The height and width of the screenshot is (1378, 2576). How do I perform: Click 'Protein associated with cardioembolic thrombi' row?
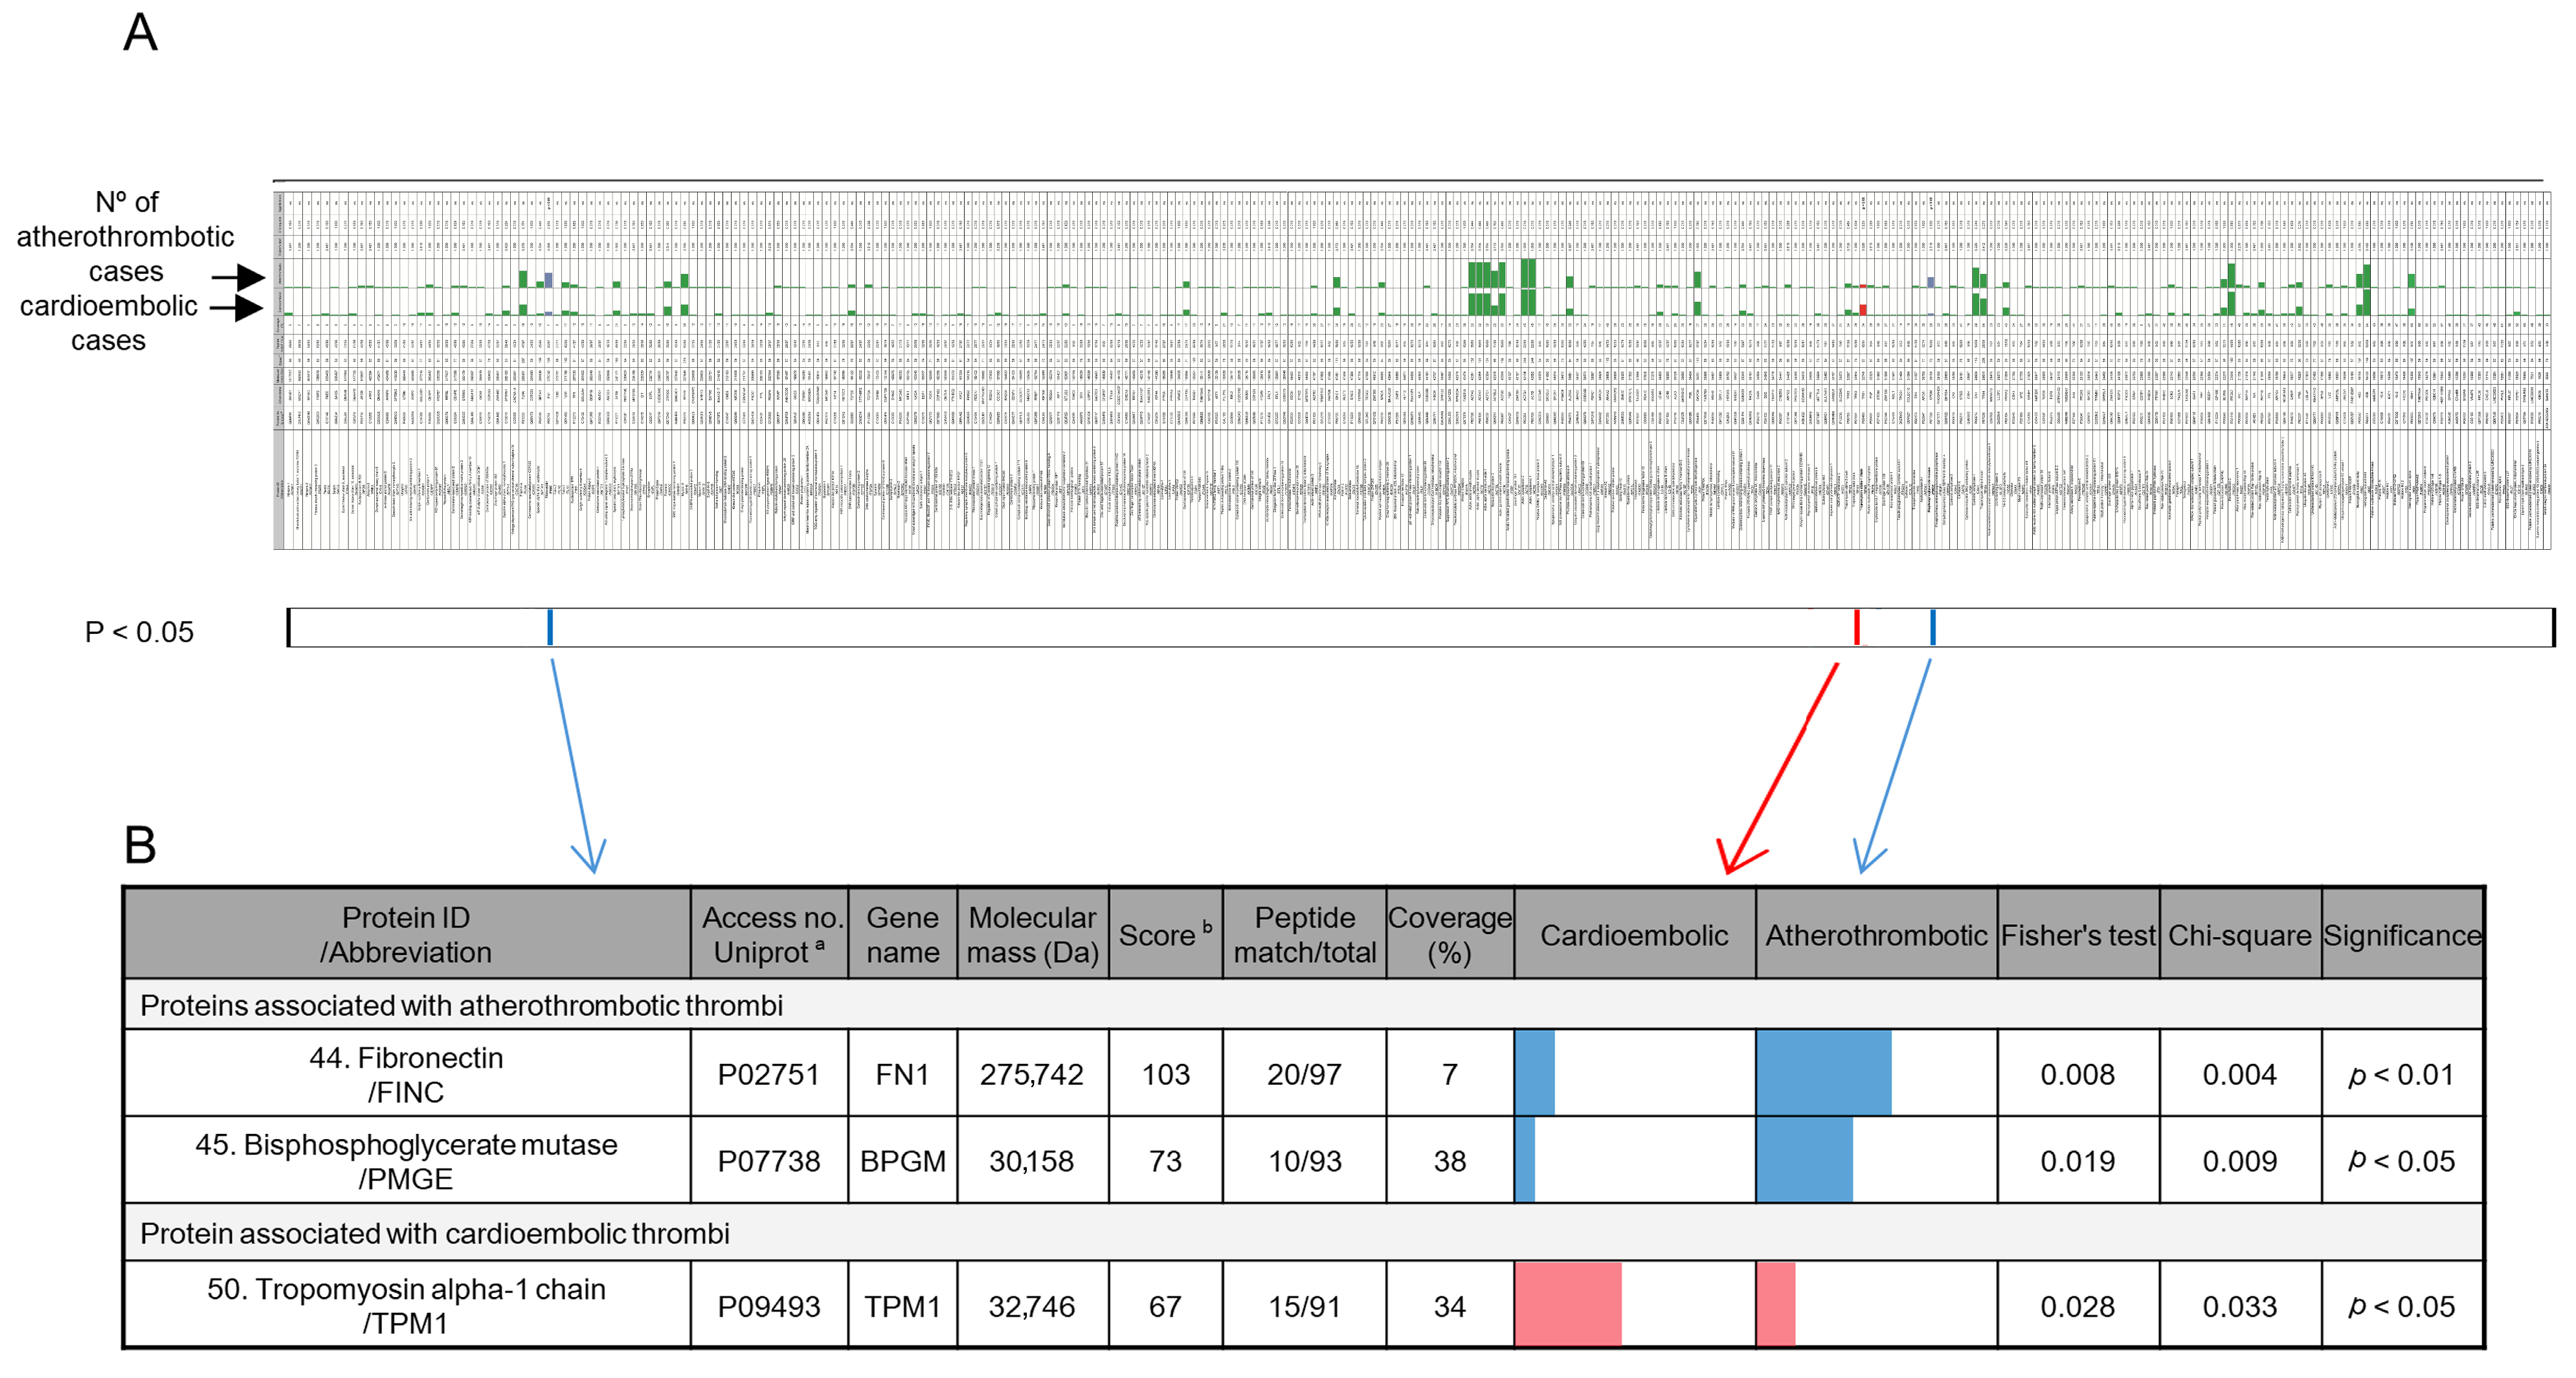pyautogui.click(x=434, y=1233)
